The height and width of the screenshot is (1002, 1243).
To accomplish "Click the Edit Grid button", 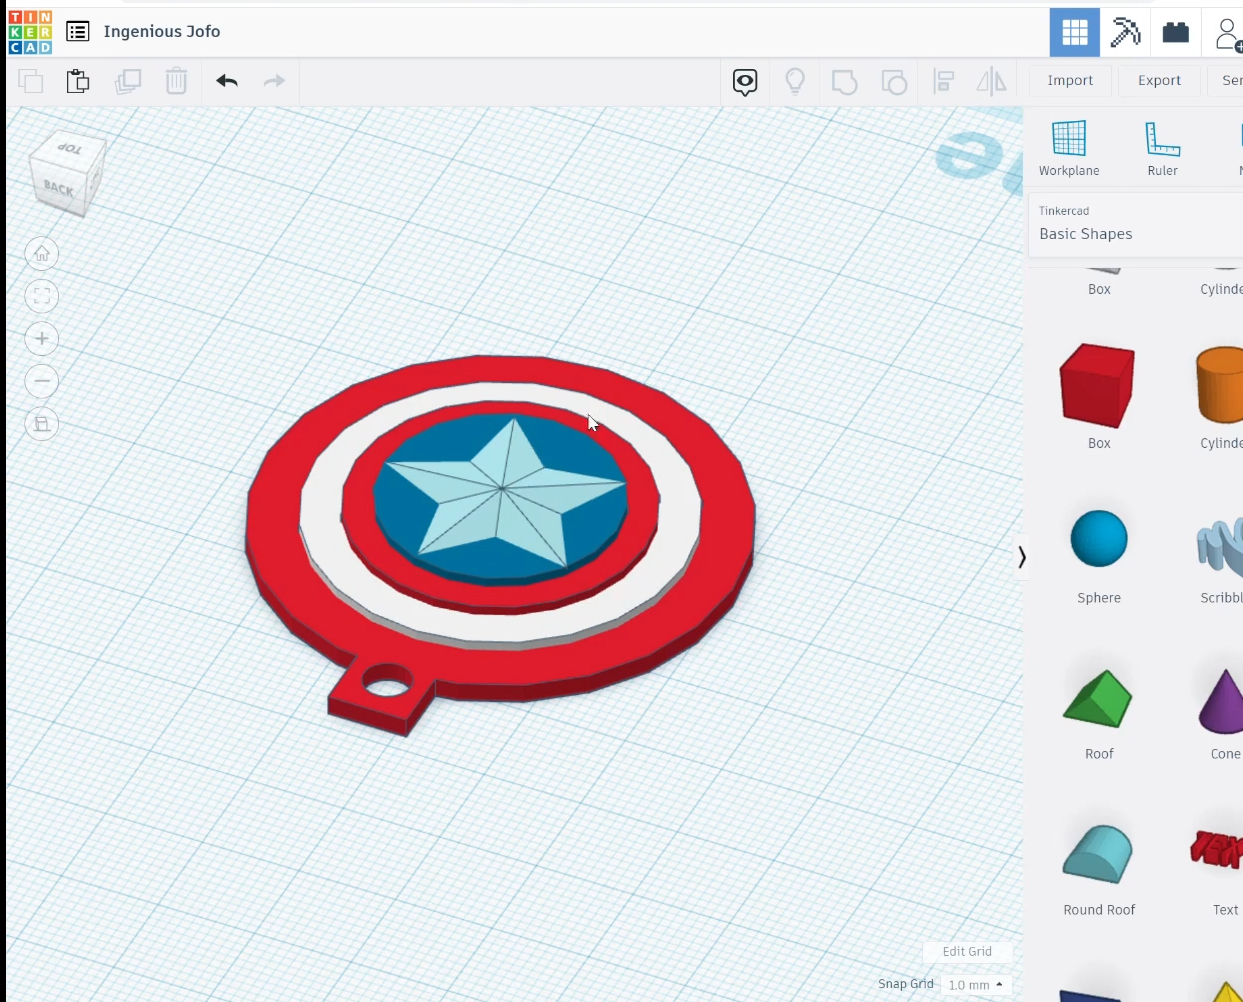I will pos(967,952).
